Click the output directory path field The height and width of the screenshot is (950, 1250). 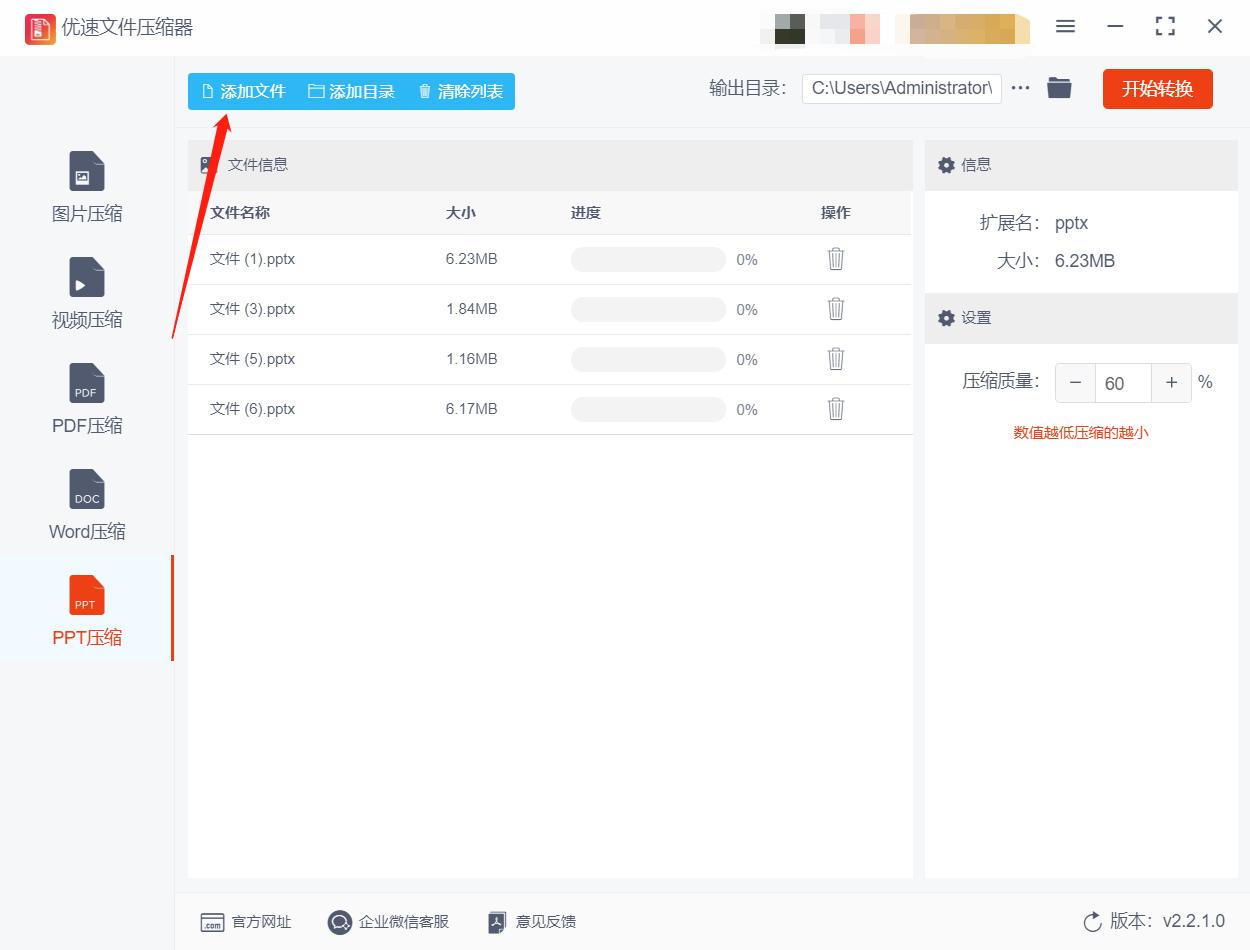pyautogui.click(x=901, y=88)
